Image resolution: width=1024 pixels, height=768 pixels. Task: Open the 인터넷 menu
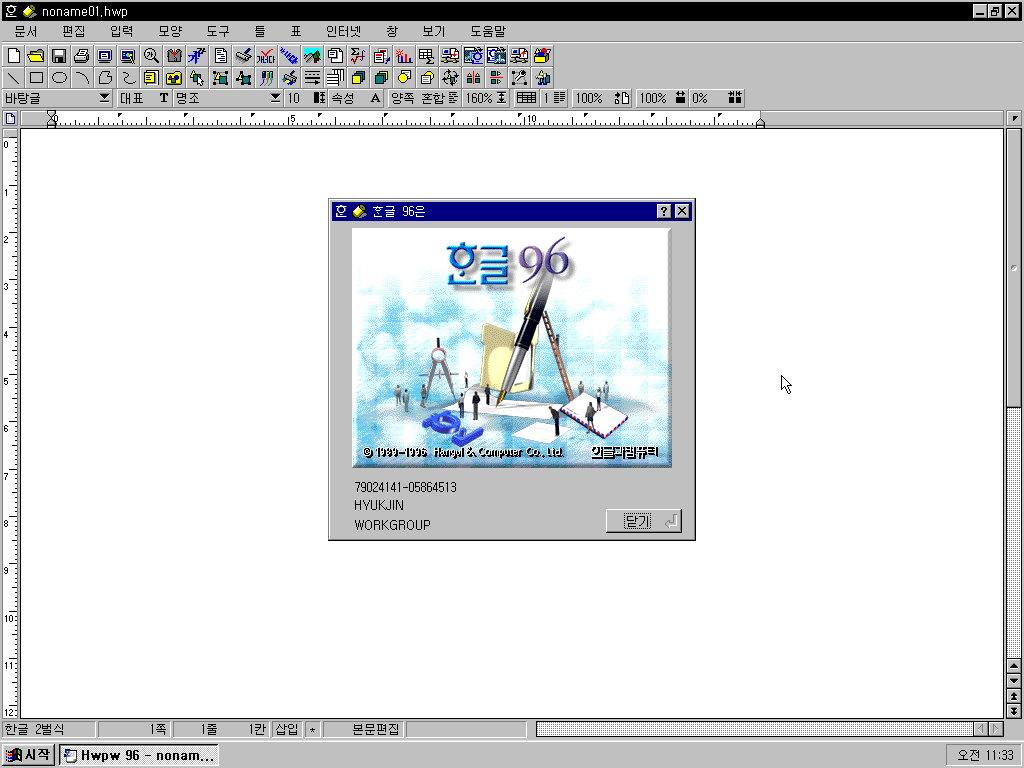pos(344,31)
